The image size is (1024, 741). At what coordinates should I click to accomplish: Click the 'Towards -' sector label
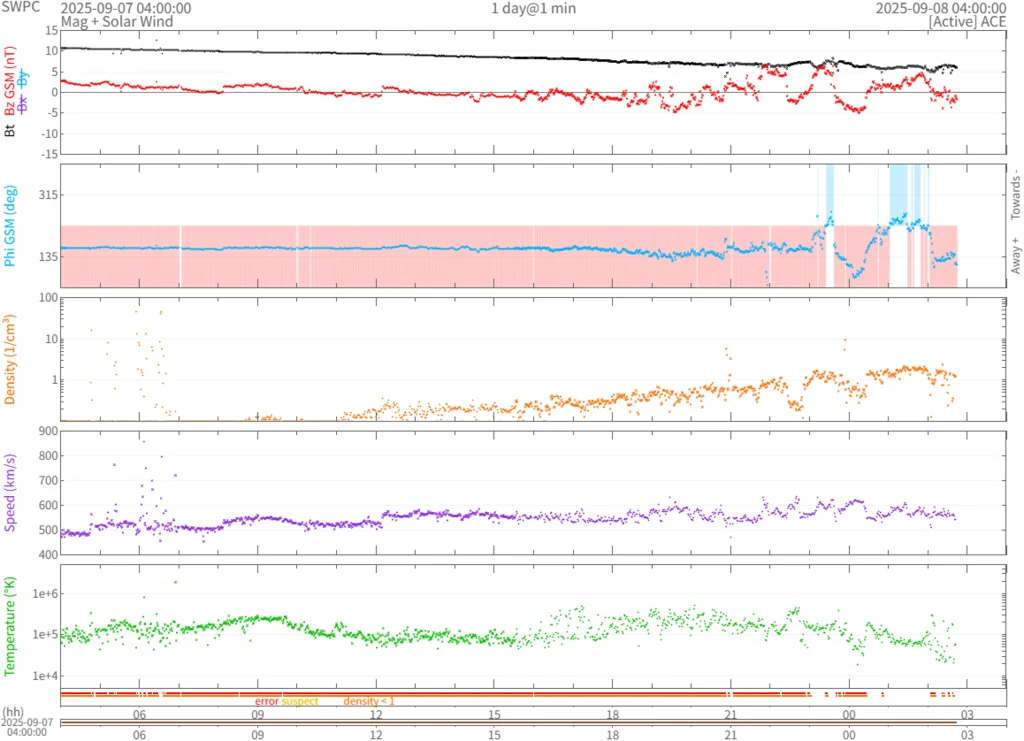click(1014, 194)
